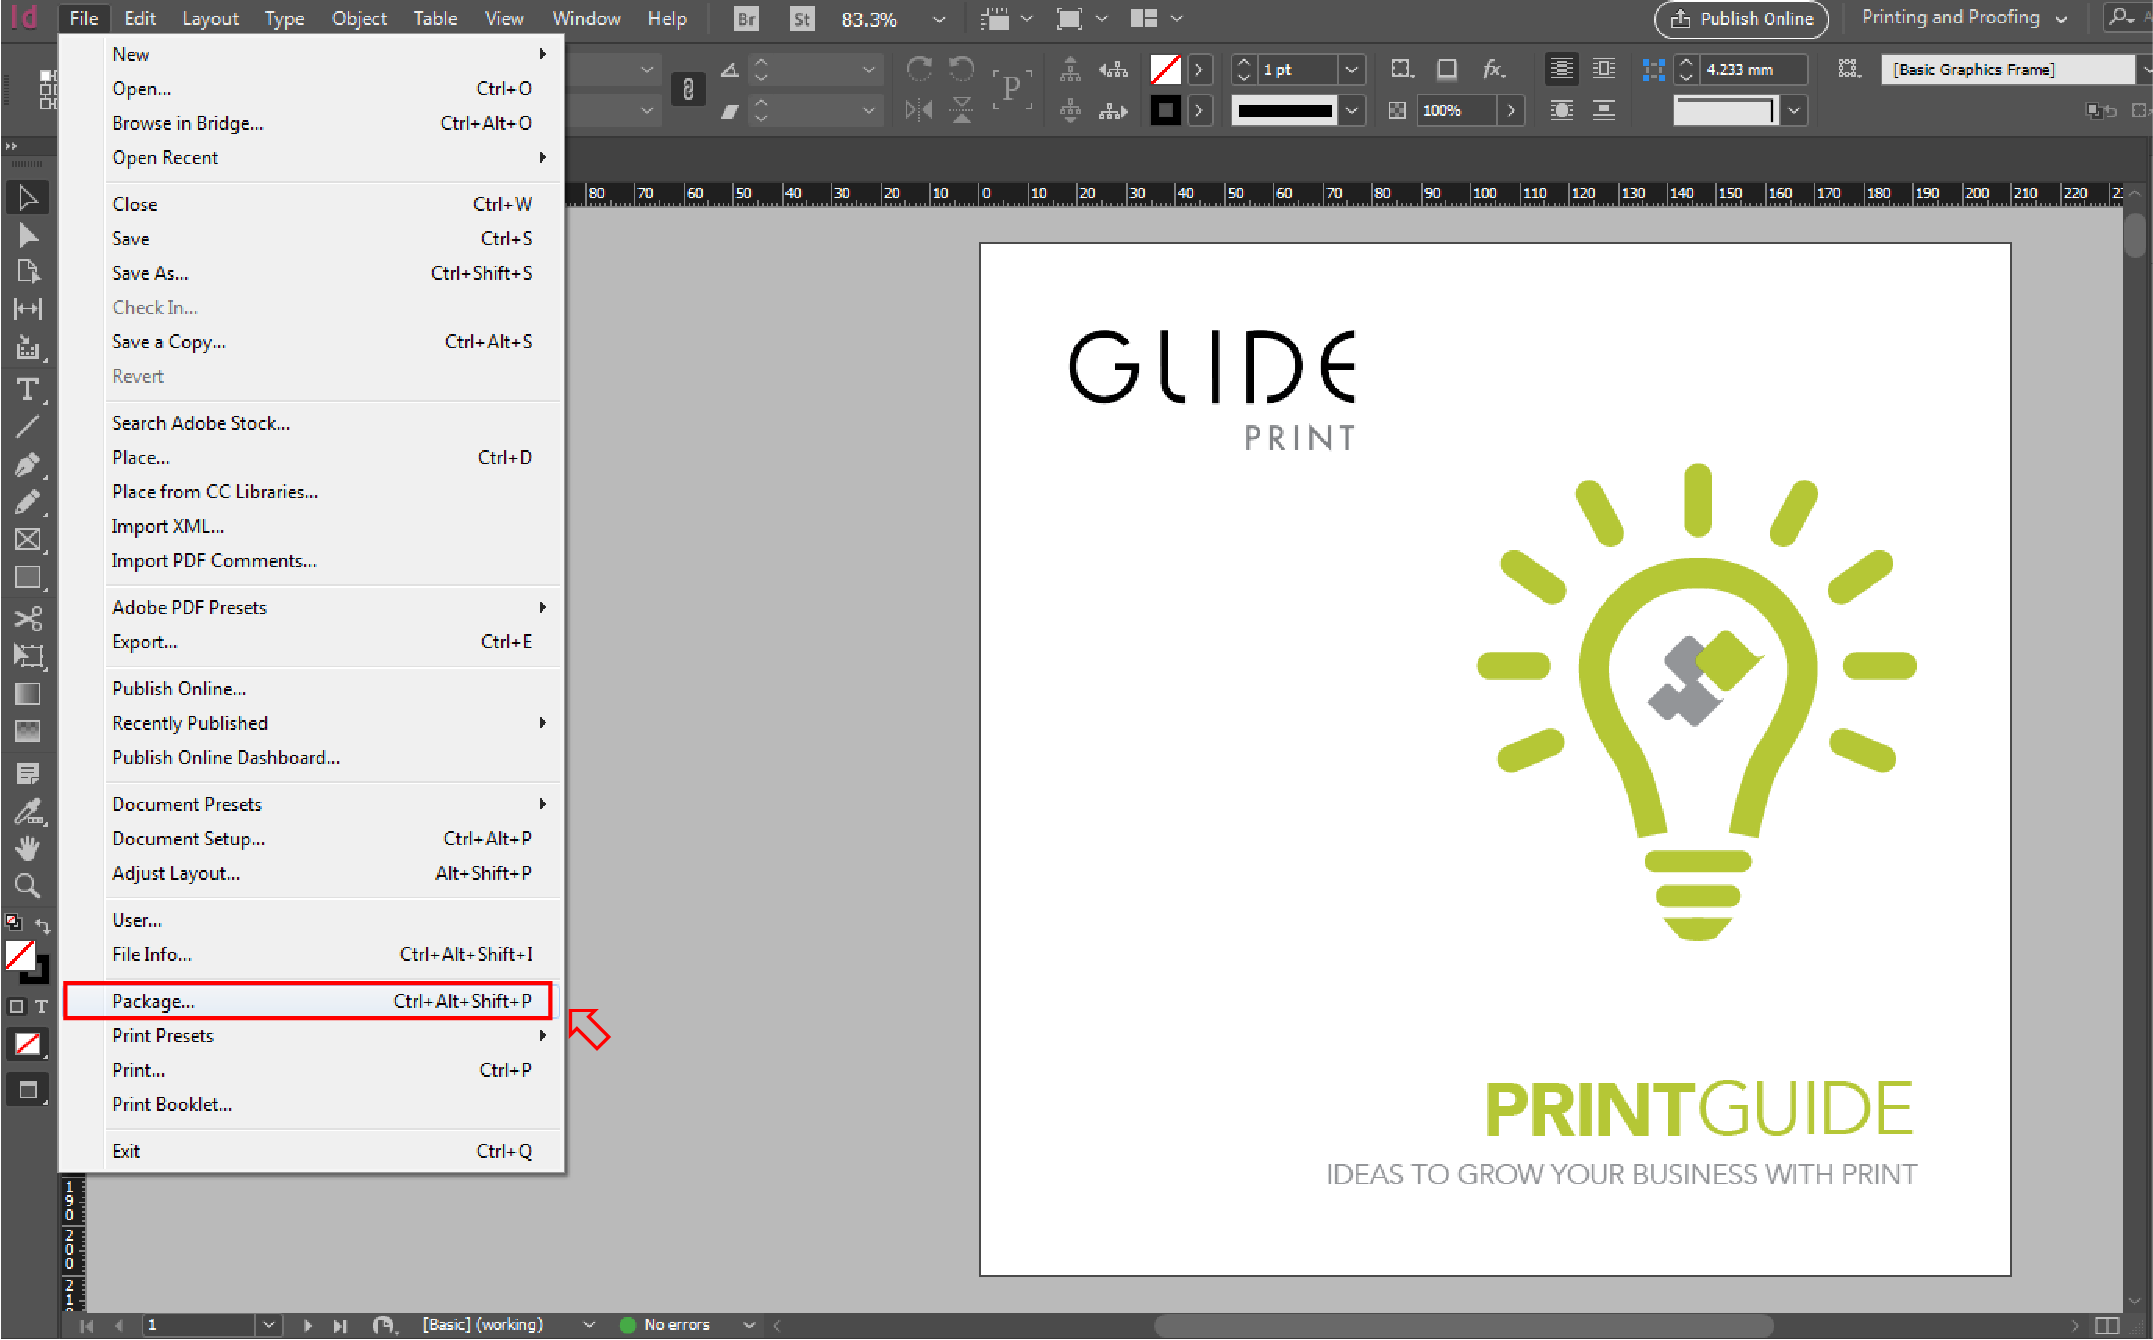Open the search icon in top bar

pyautogui.click(x=2121, y=18)
